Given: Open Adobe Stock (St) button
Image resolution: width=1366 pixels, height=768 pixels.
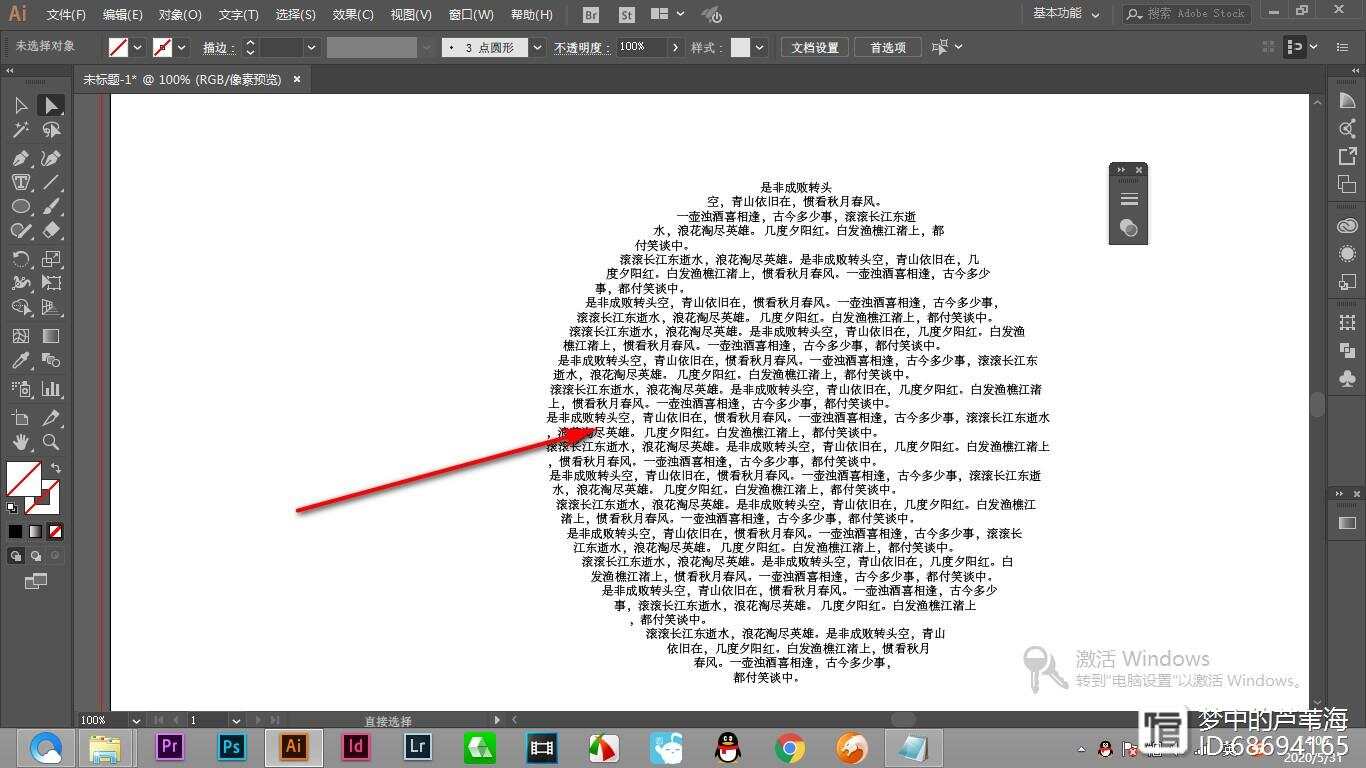Looking at the screenshot, I should pos(626,14).
